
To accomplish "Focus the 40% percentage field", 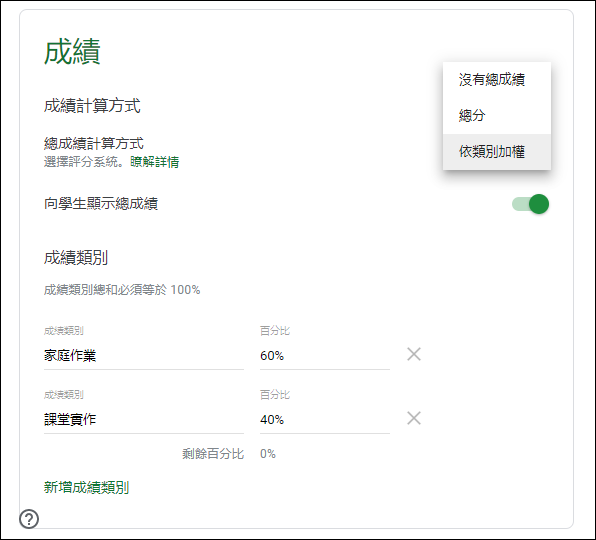I will coord(325,420).
